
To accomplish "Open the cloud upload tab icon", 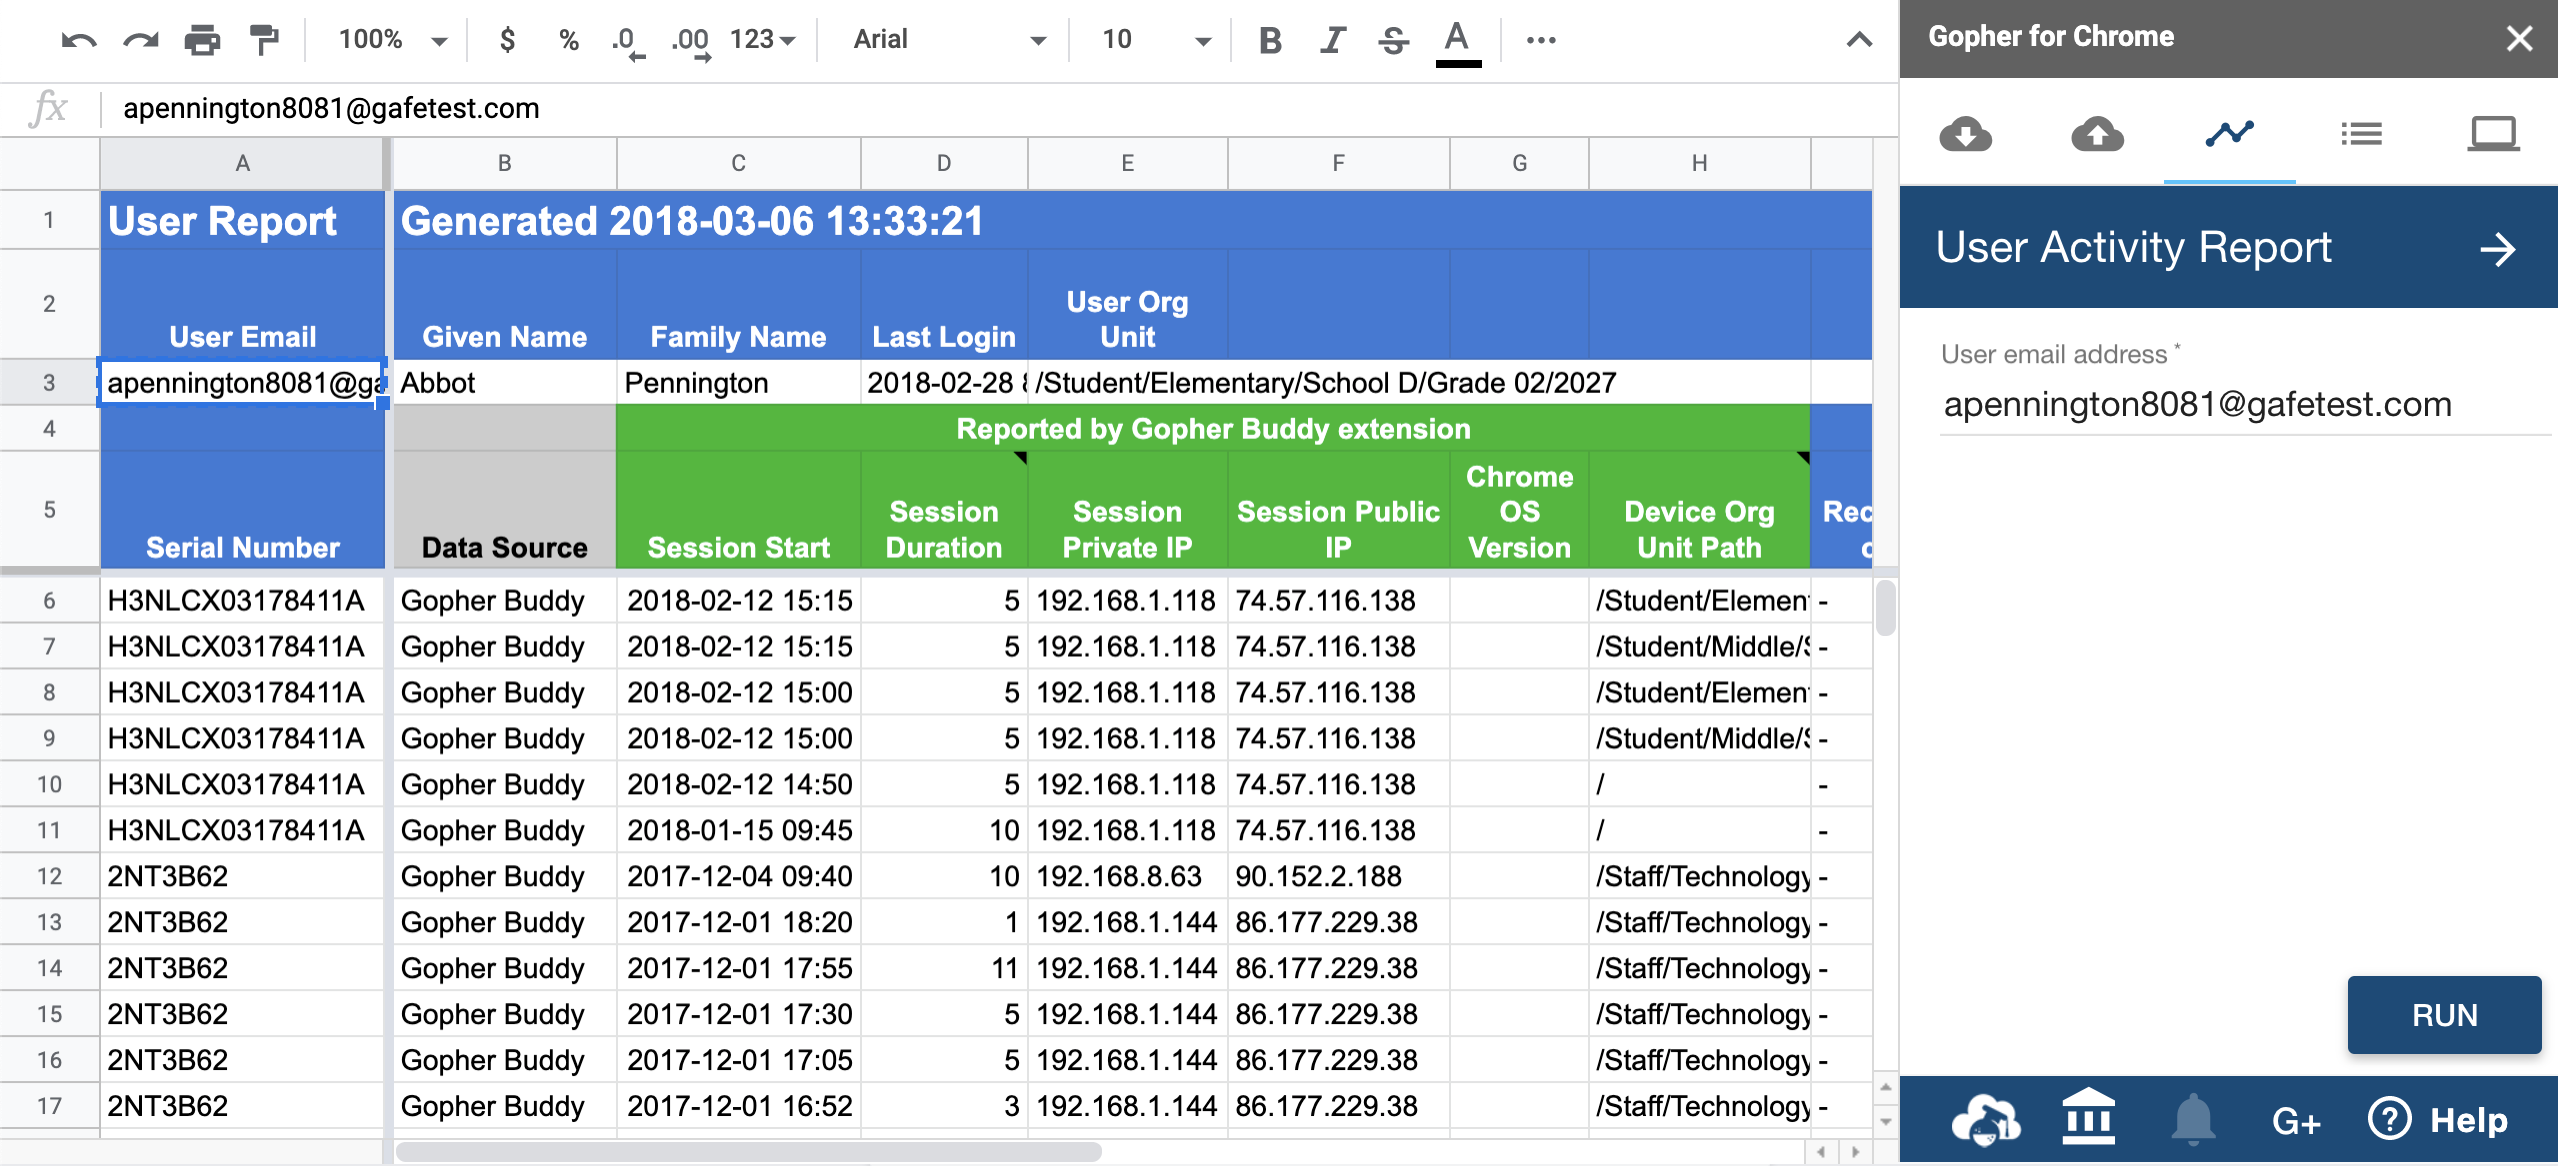I will [2097, 134].
